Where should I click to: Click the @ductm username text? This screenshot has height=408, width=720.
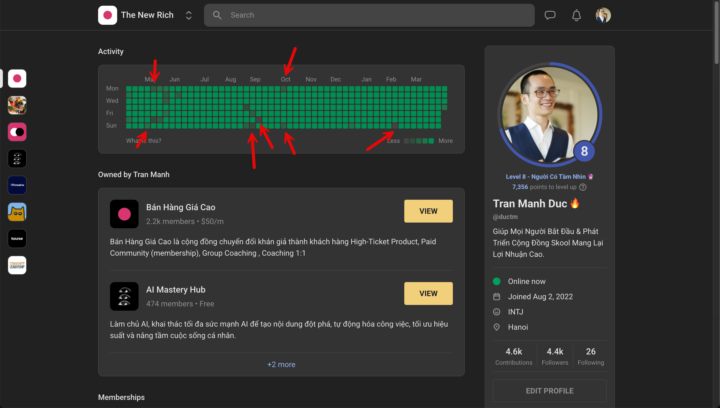(505, 217)
